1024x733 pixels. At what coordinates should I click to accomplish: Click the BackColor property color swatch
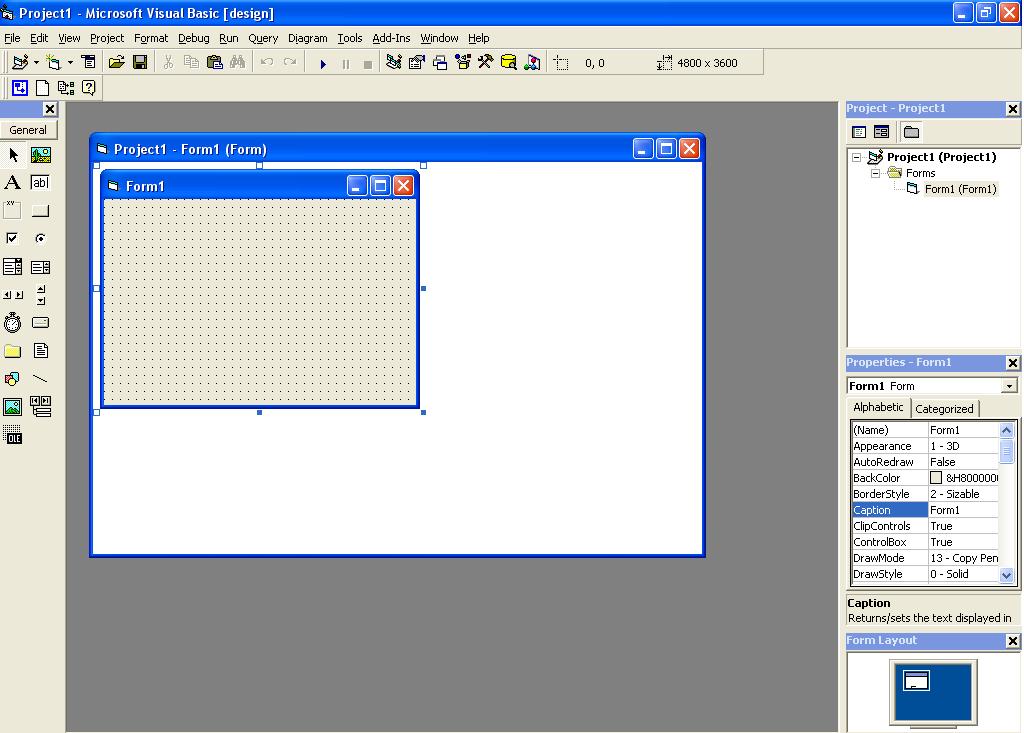point(936,478)
